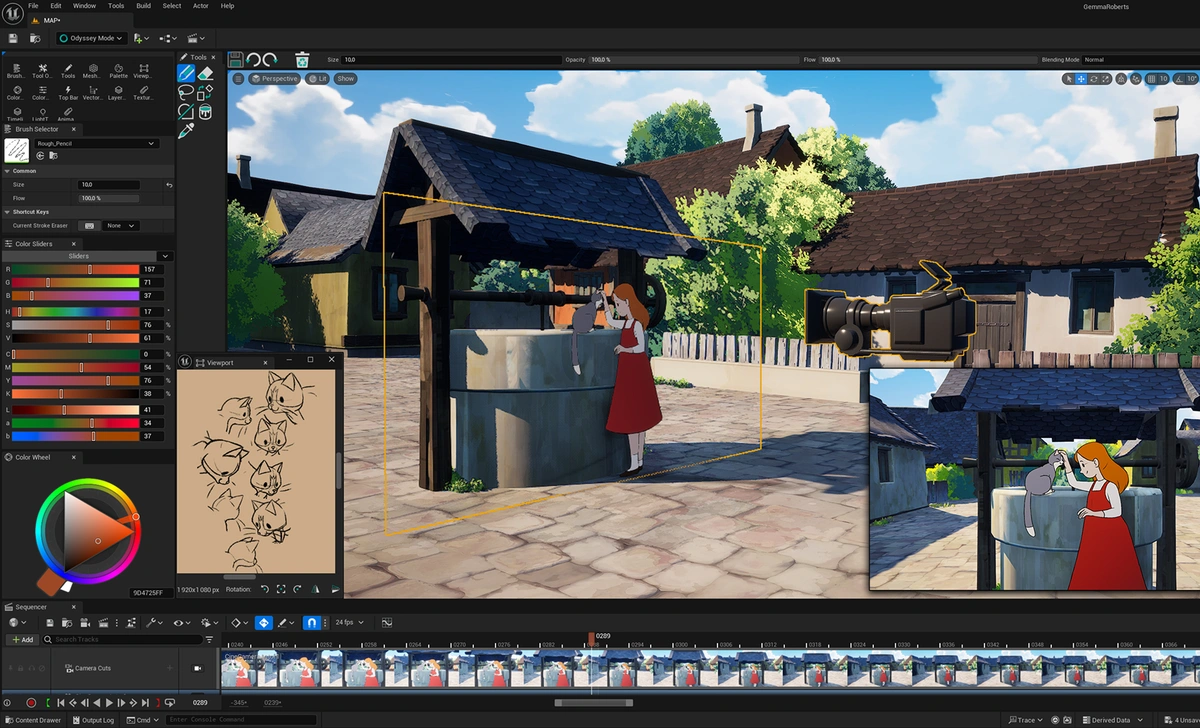The height and width of the screenshot is (728, 1200).
Task: Open the Actor menu
Action: [x=200, y=6]
